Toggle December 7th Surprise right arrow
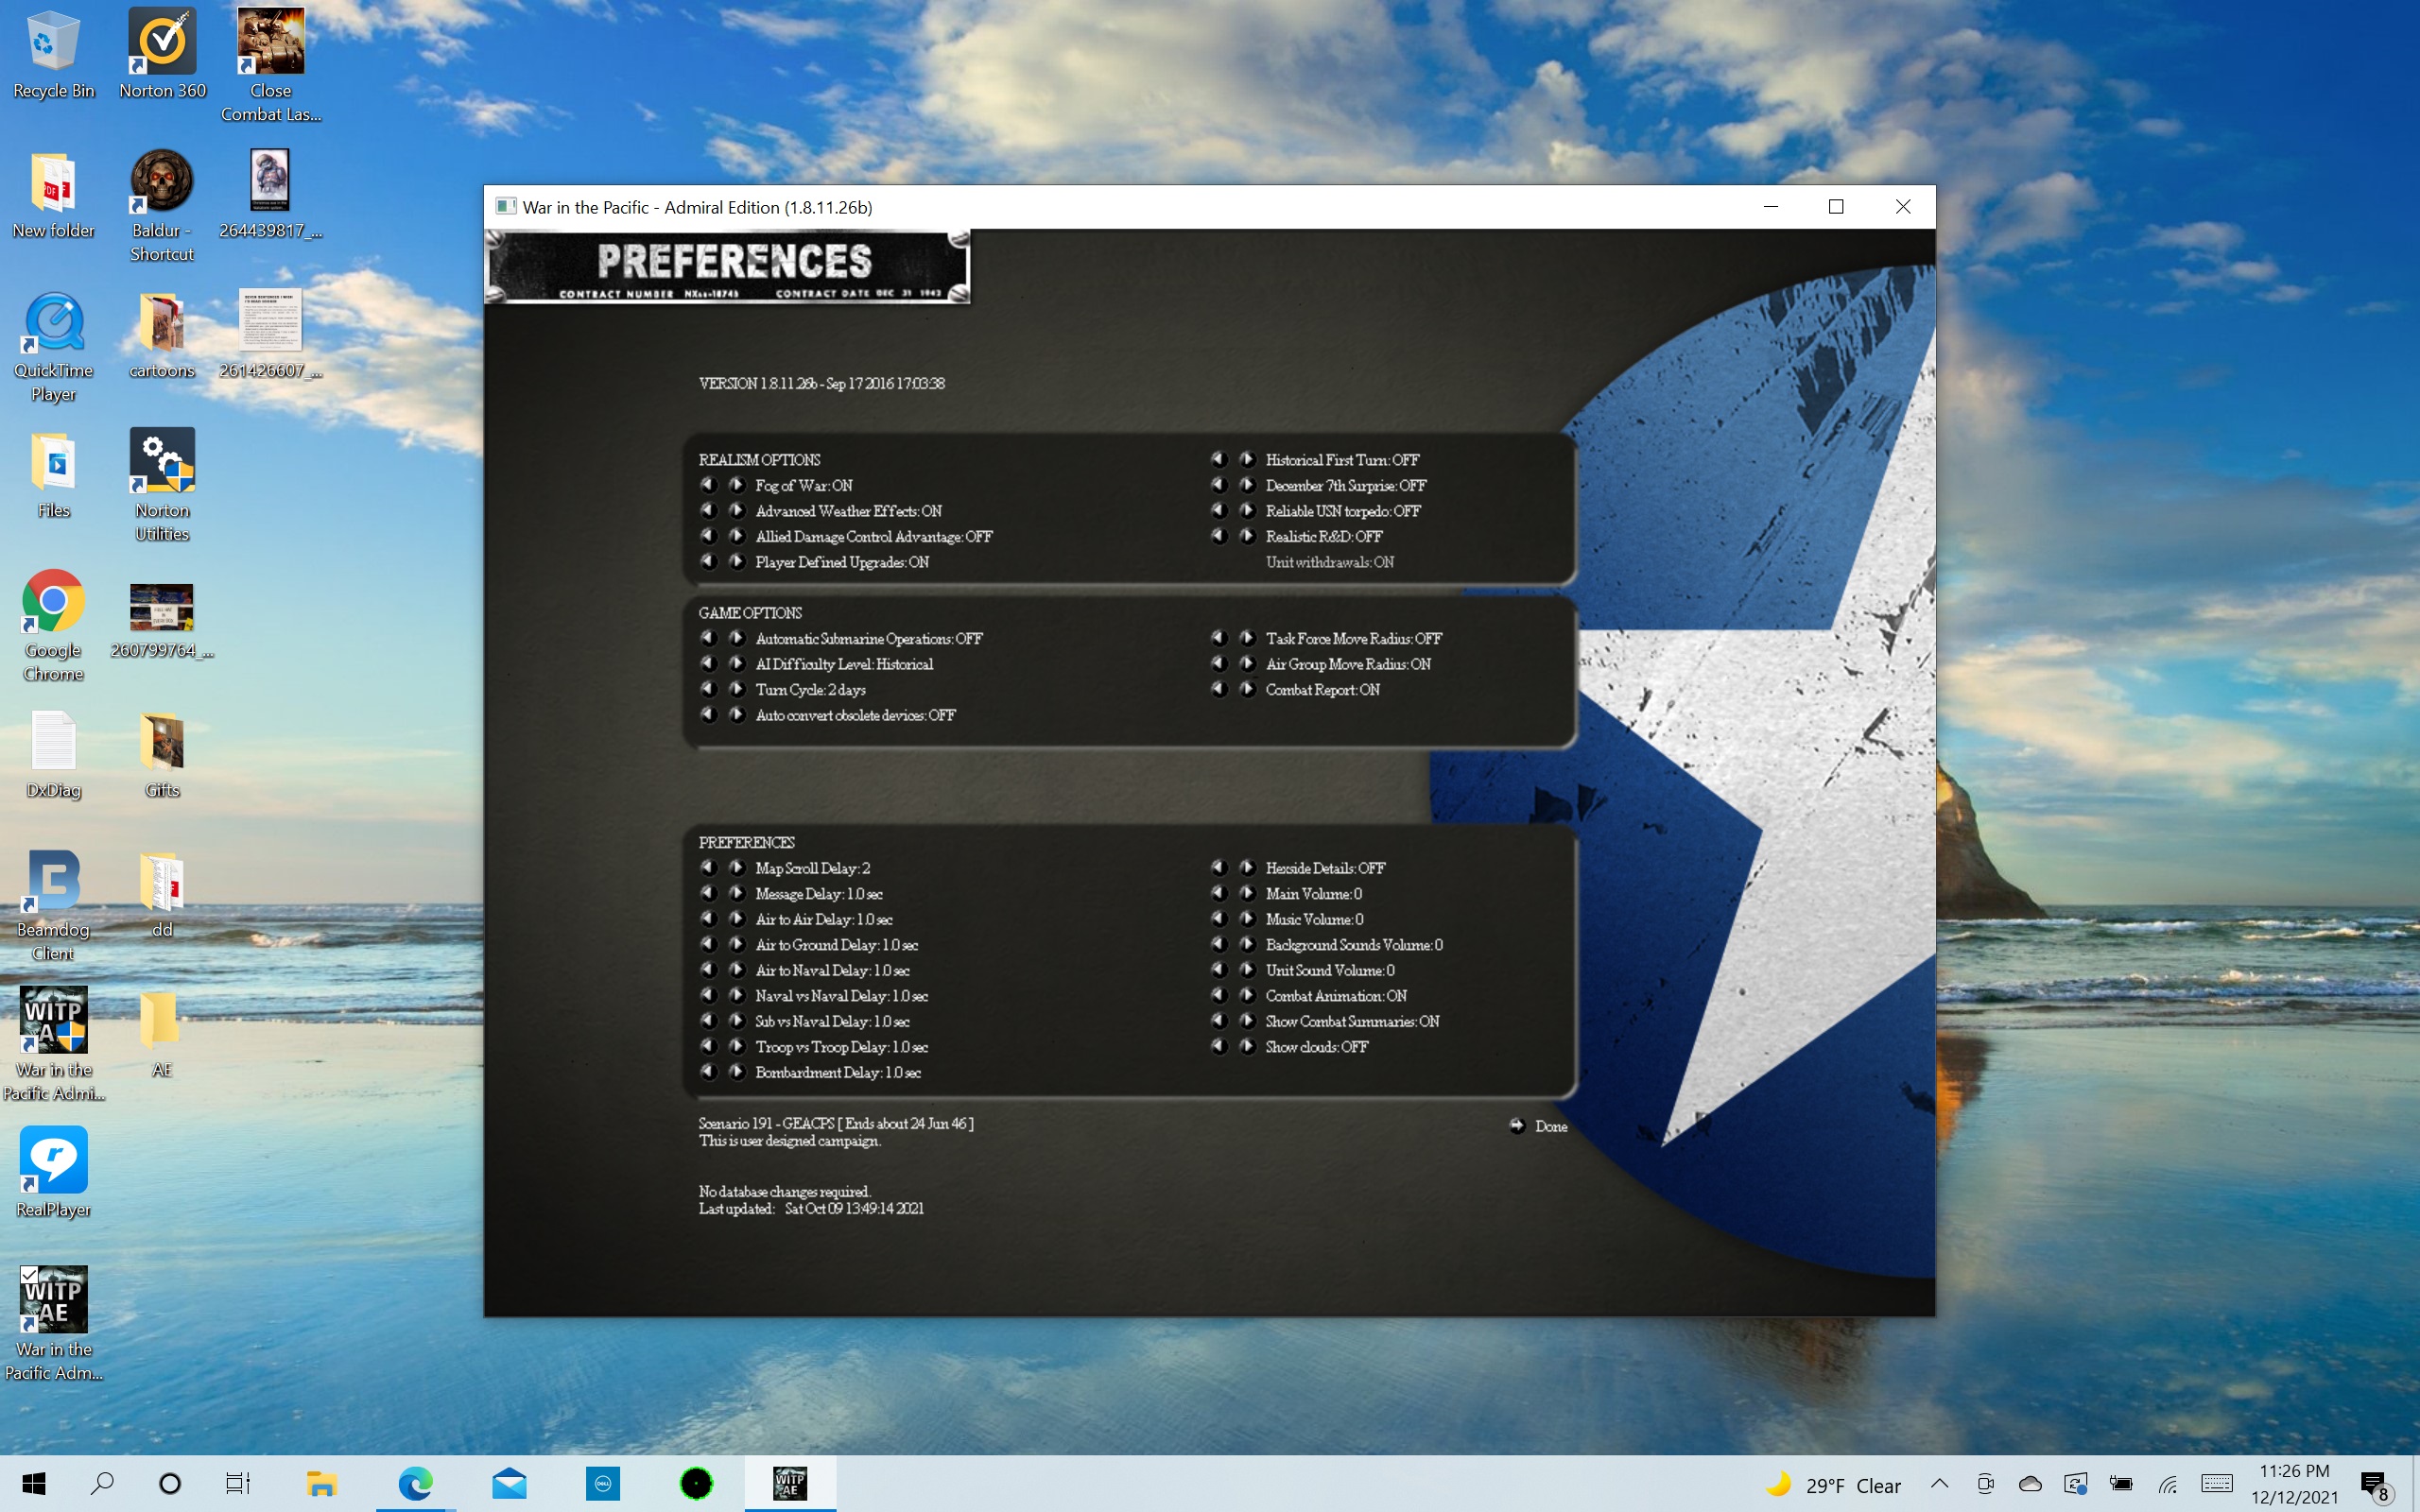This screenshot has width=2420, height=1512. 1247,485
